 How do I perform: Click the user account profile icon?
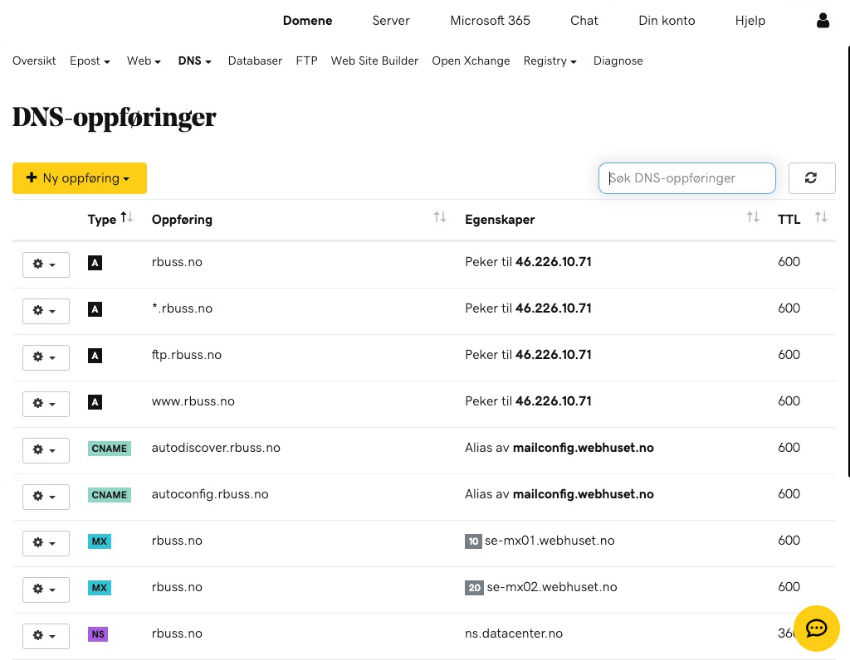pyautogui.click(x=823, y=20)
